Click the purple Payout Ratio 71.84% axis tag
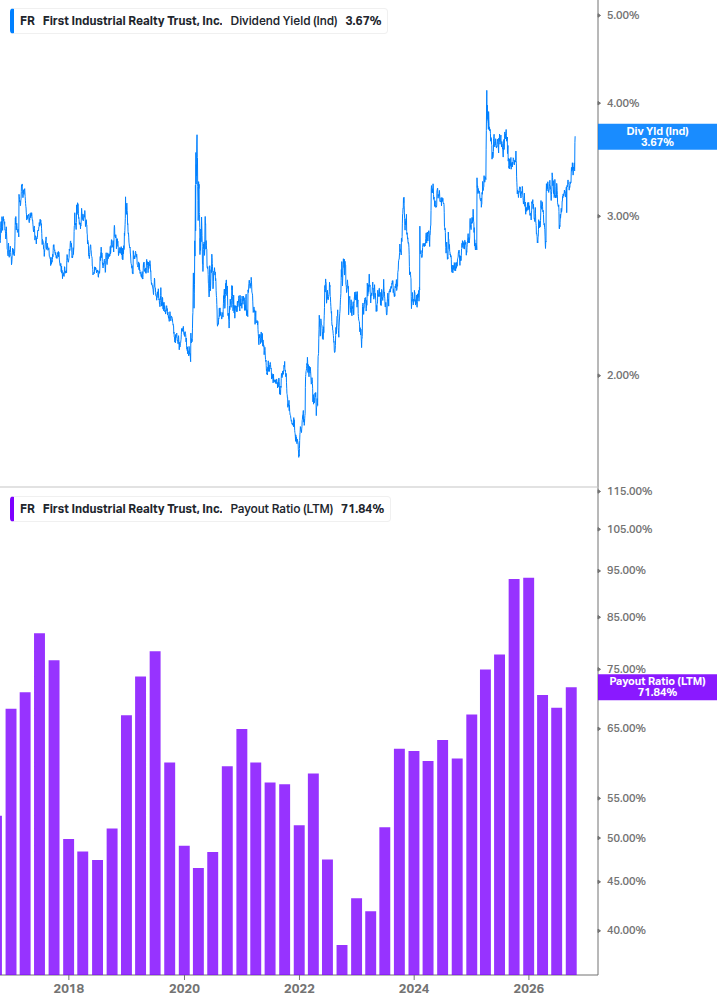The height and width of the screenshot is (1005, 717). tap(657, 686)
